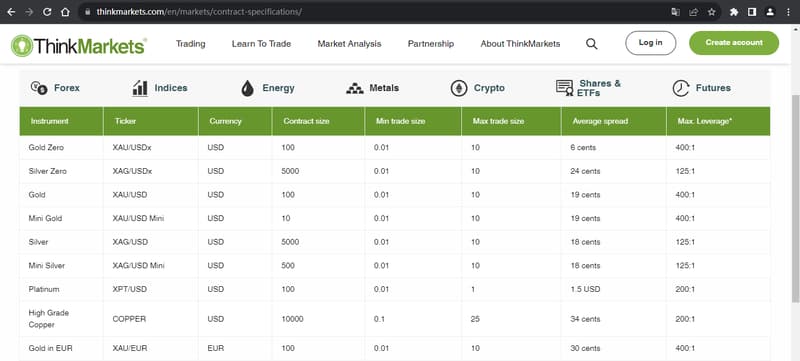Open Chrome three-dot menu
Screen dimensions: 800x361
click(x=788, y=12)
